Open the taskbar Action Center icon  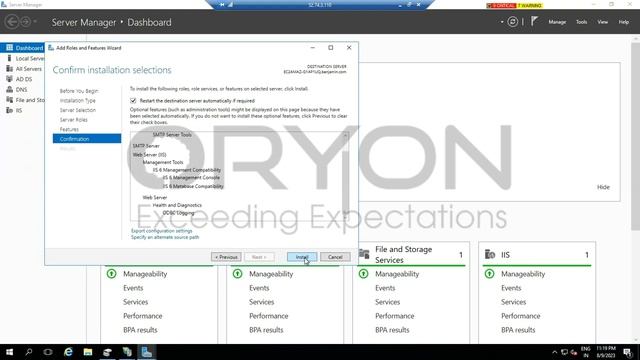coord(627,352)
